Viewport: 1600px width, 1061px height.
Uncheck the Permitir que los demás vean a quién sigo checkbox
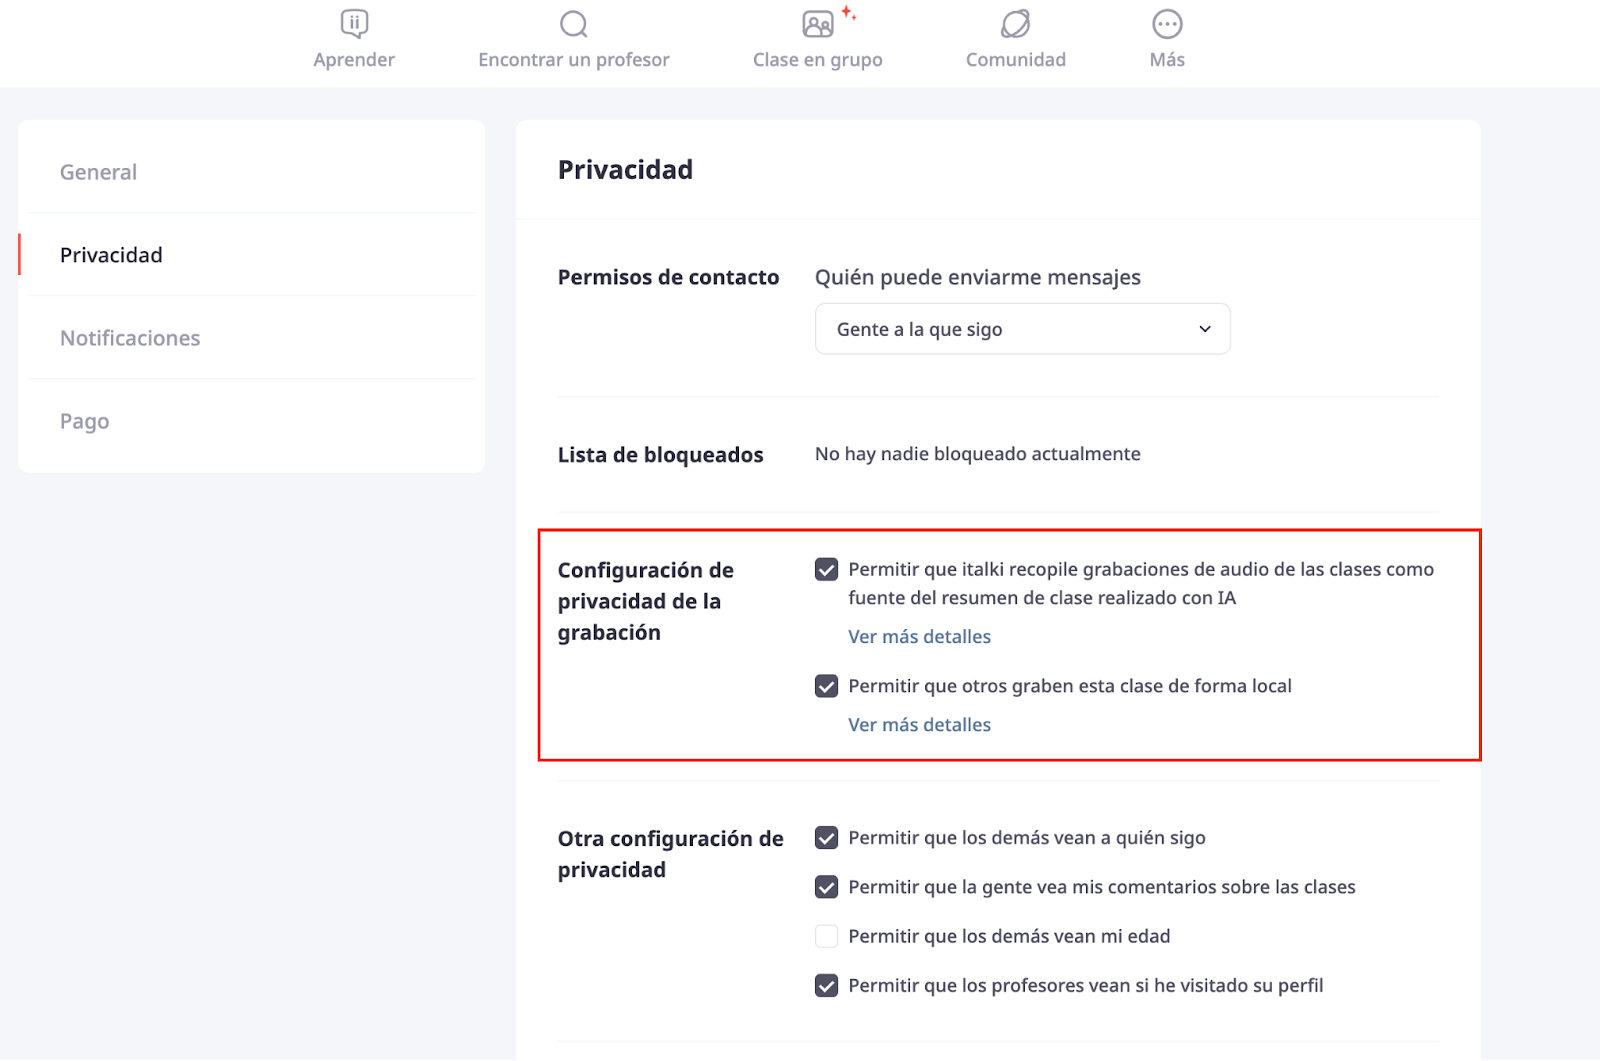[x=826, y=838]
